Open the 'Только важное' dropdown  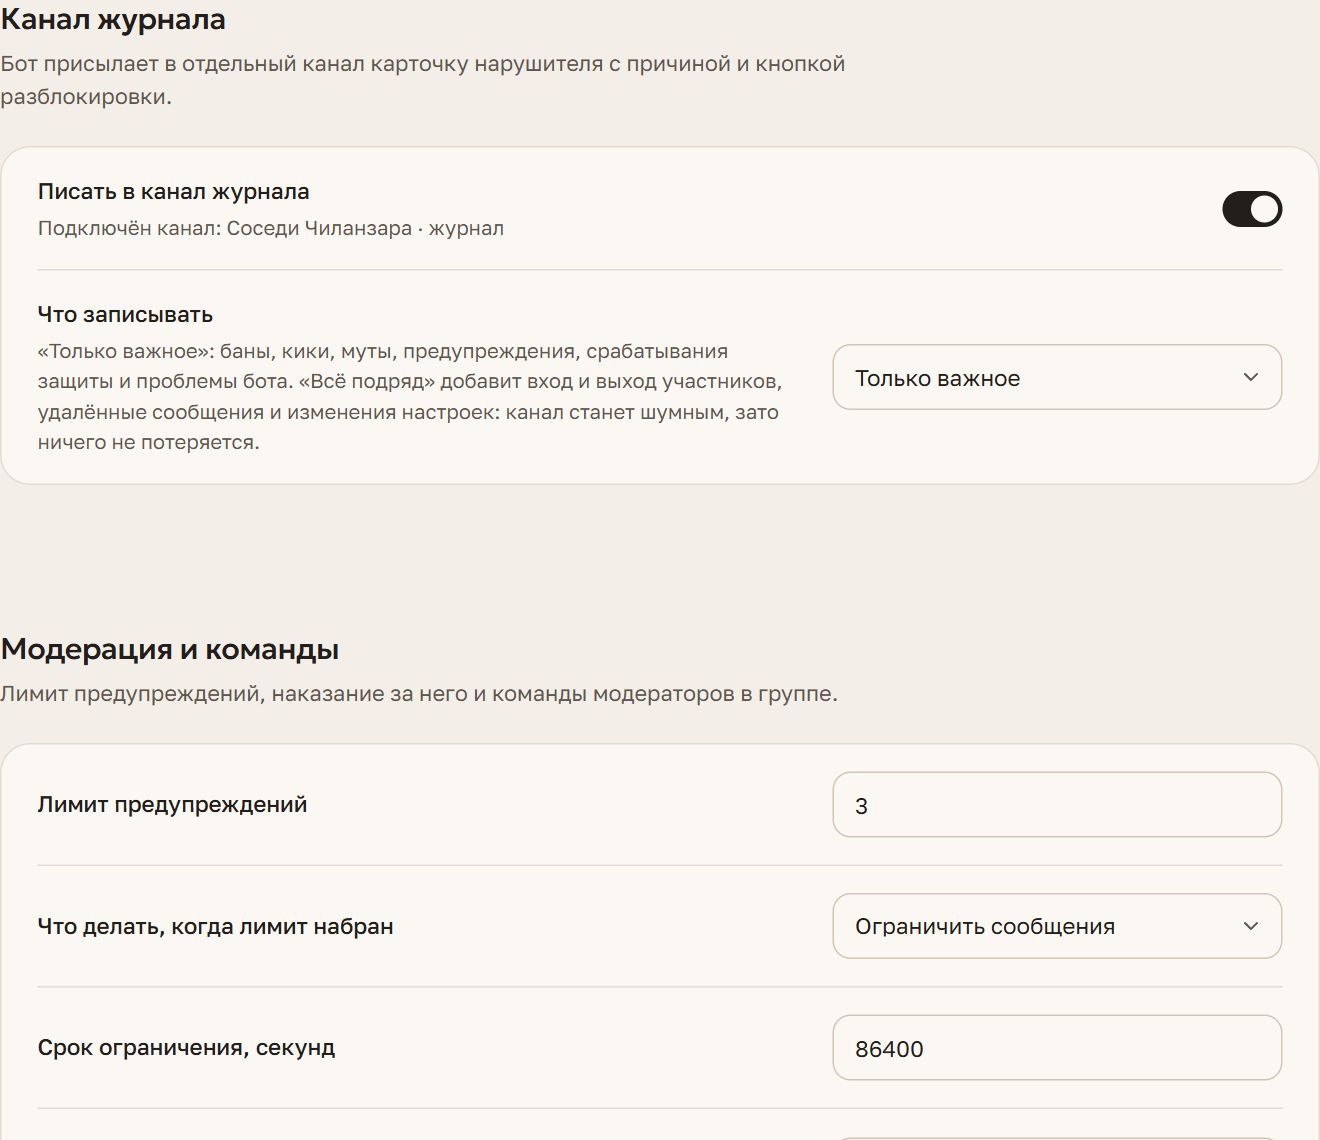click(1057, 377)
